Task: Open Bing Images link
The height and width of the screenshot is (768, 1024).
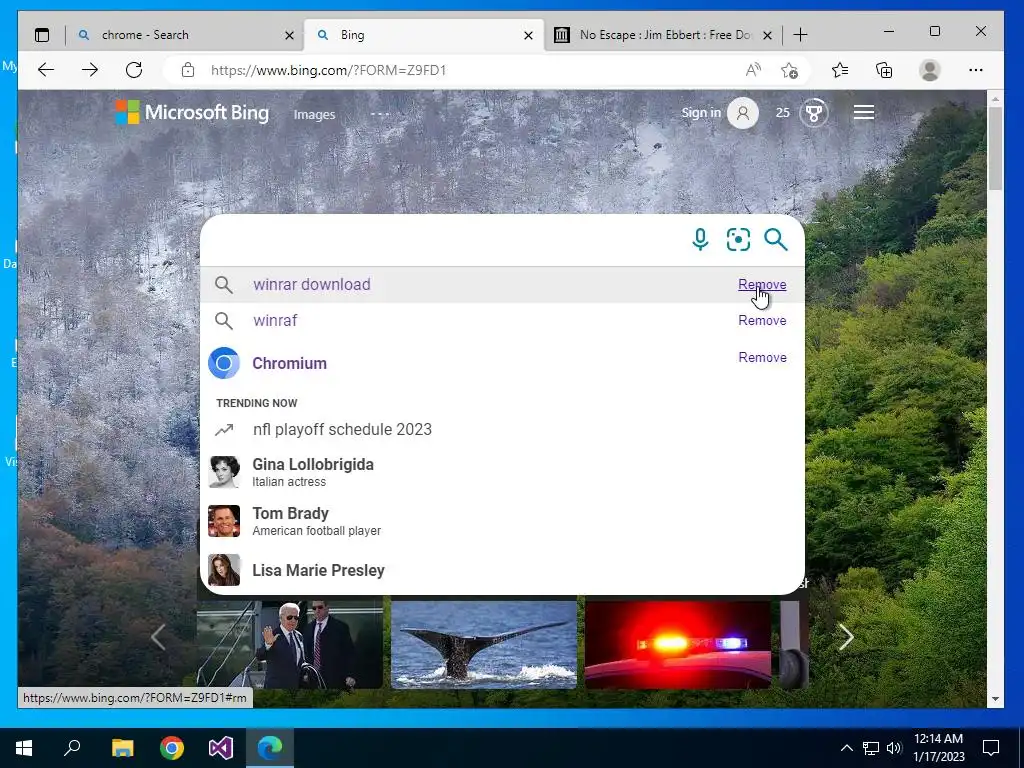Action: tap(314, 114)
